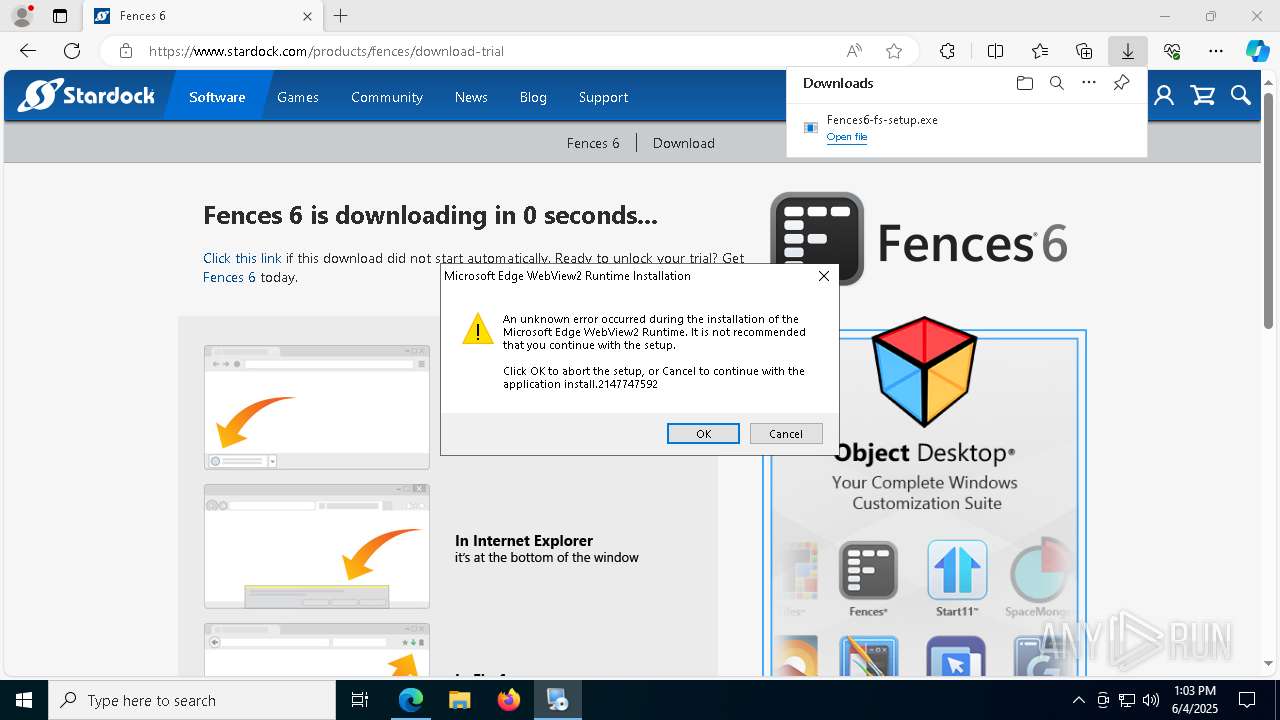View site information lock icon

(126, 51)
